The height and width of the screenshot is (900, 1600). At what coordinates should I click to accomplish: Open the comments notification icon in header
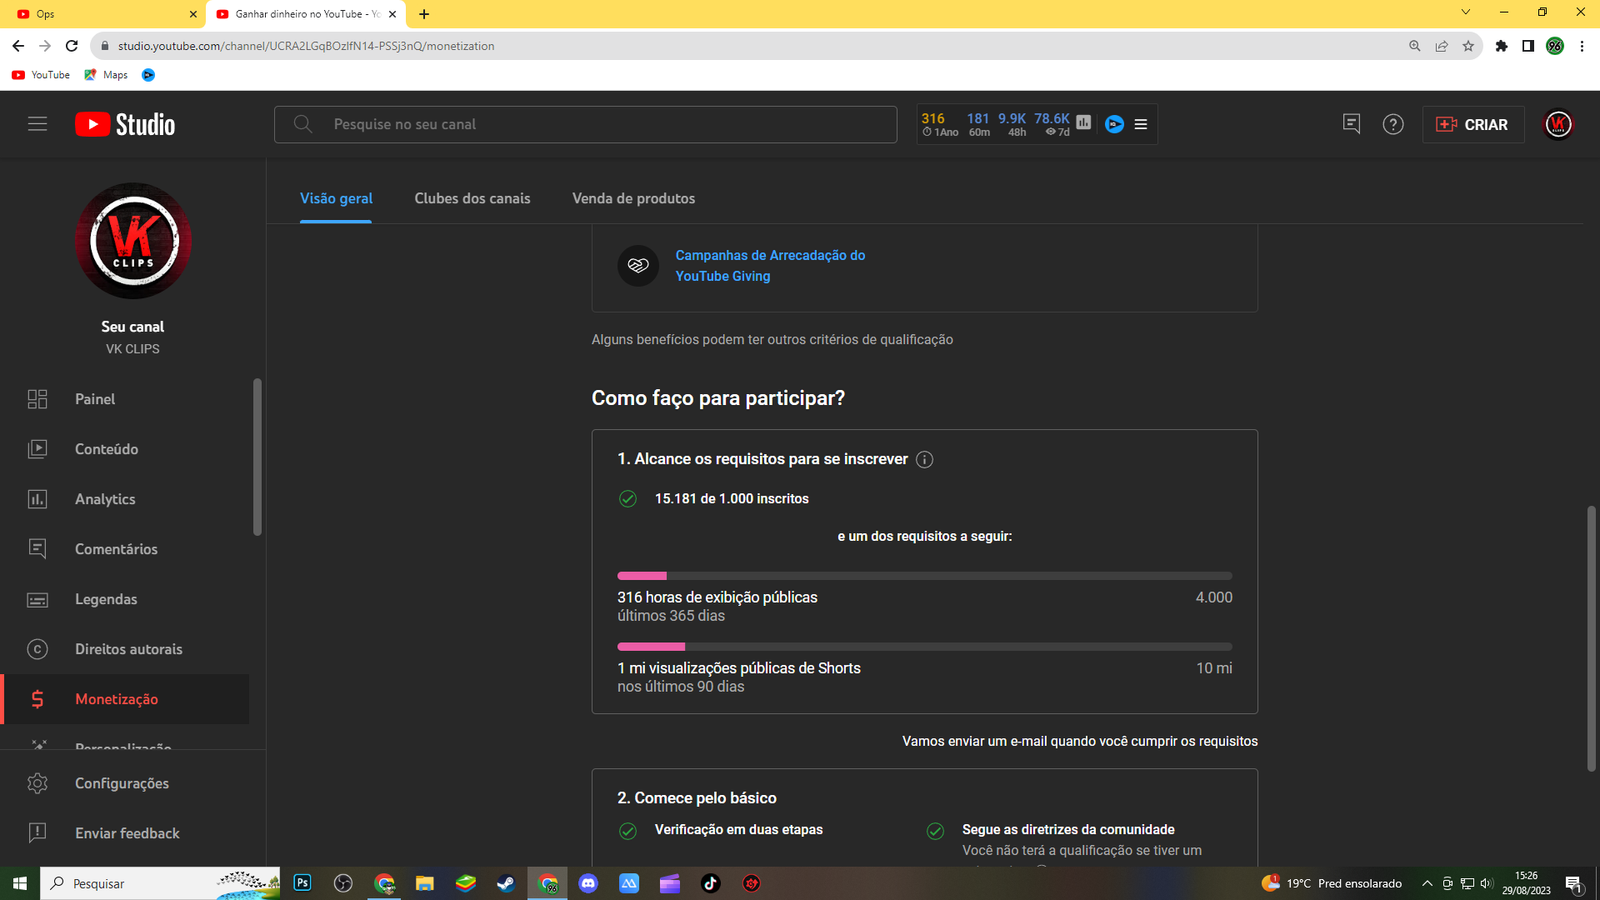coord(1351,124)
